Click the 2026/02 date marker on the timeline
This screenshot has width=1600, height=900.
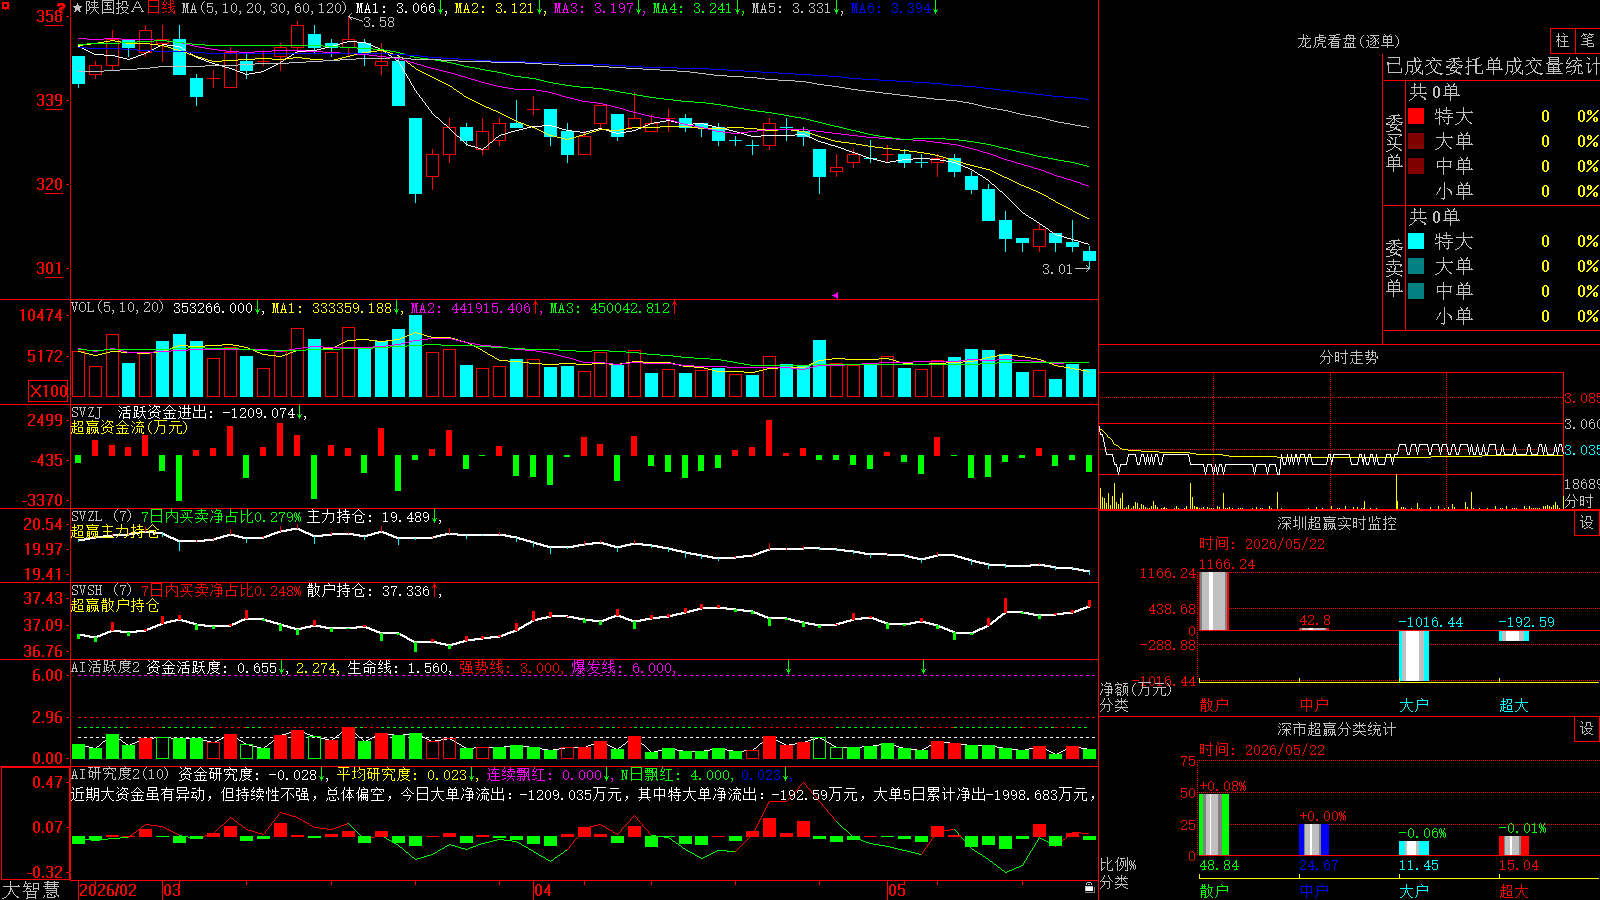point(108,890)
